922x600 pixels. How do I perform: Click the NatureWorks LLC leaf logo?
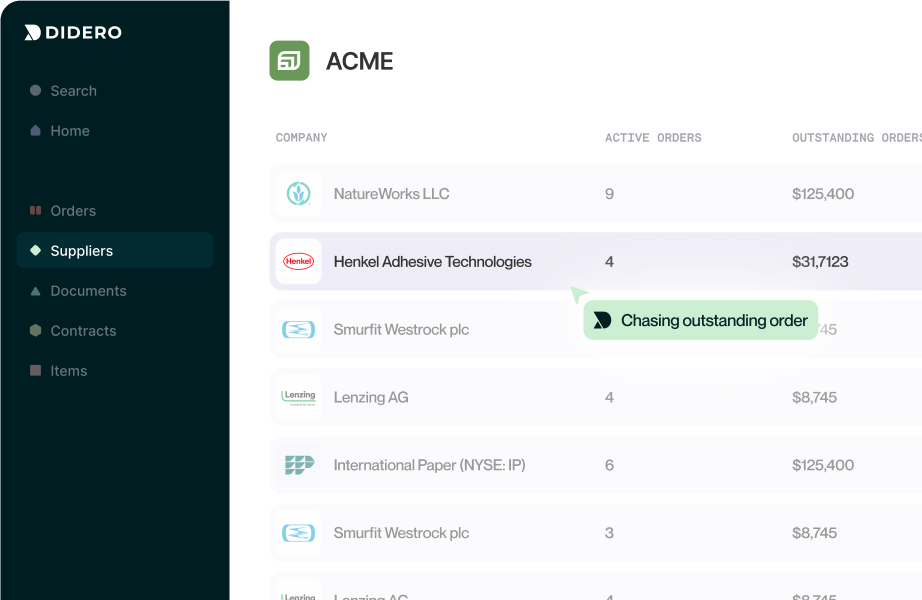pos(298,194)
